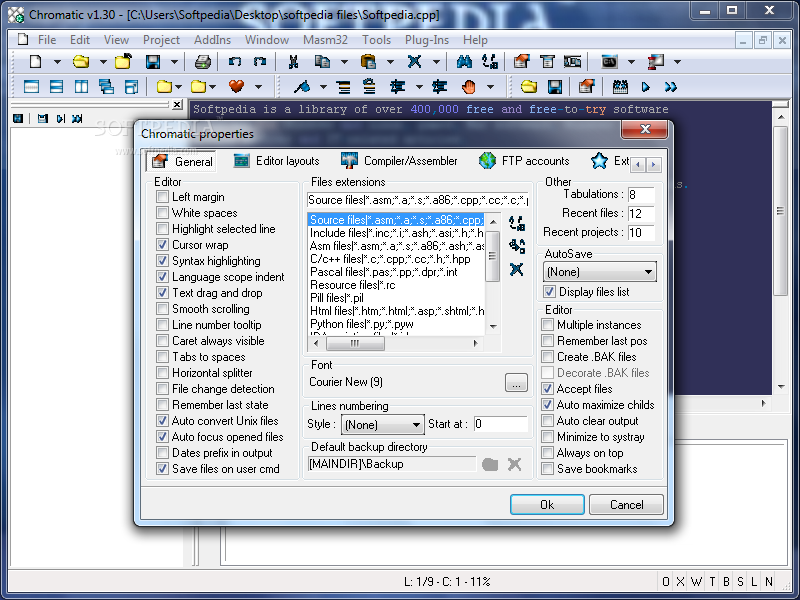Click the Save floppy disk toolbar icon
The height and width of the screenshot is (600, 800).
(x=153, y=62)
